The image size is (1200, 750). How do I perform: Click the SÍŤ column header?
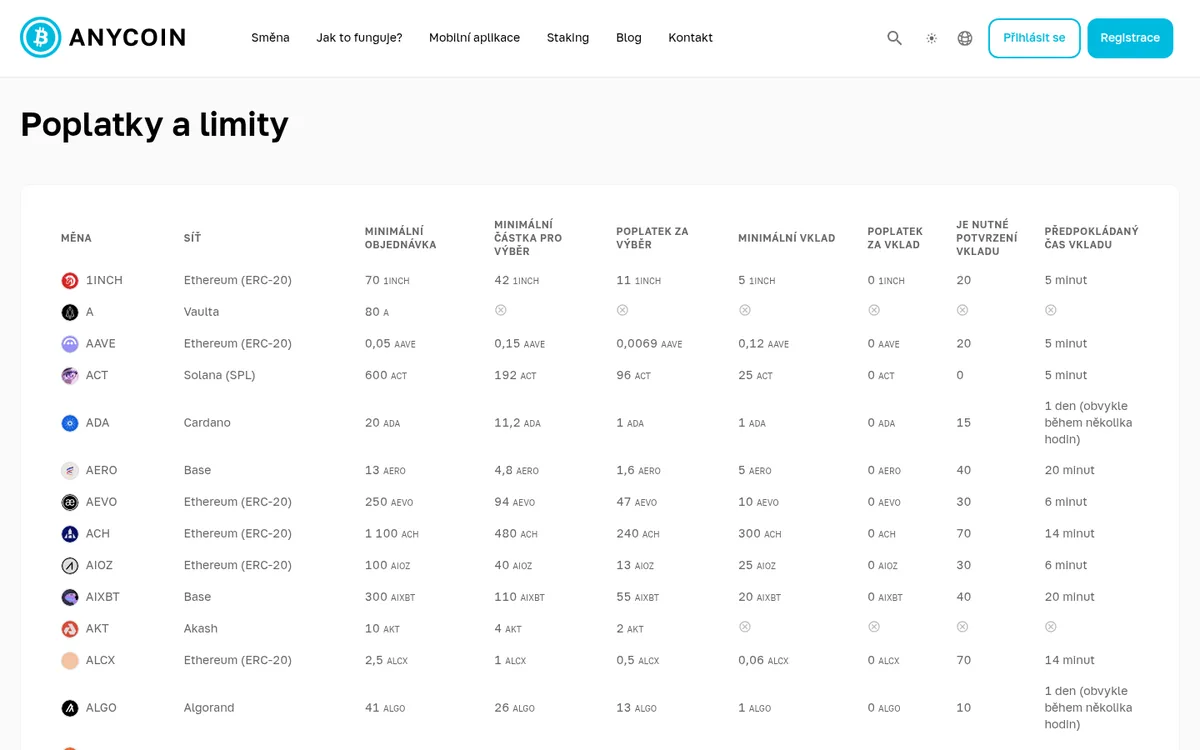click(192, 238)
